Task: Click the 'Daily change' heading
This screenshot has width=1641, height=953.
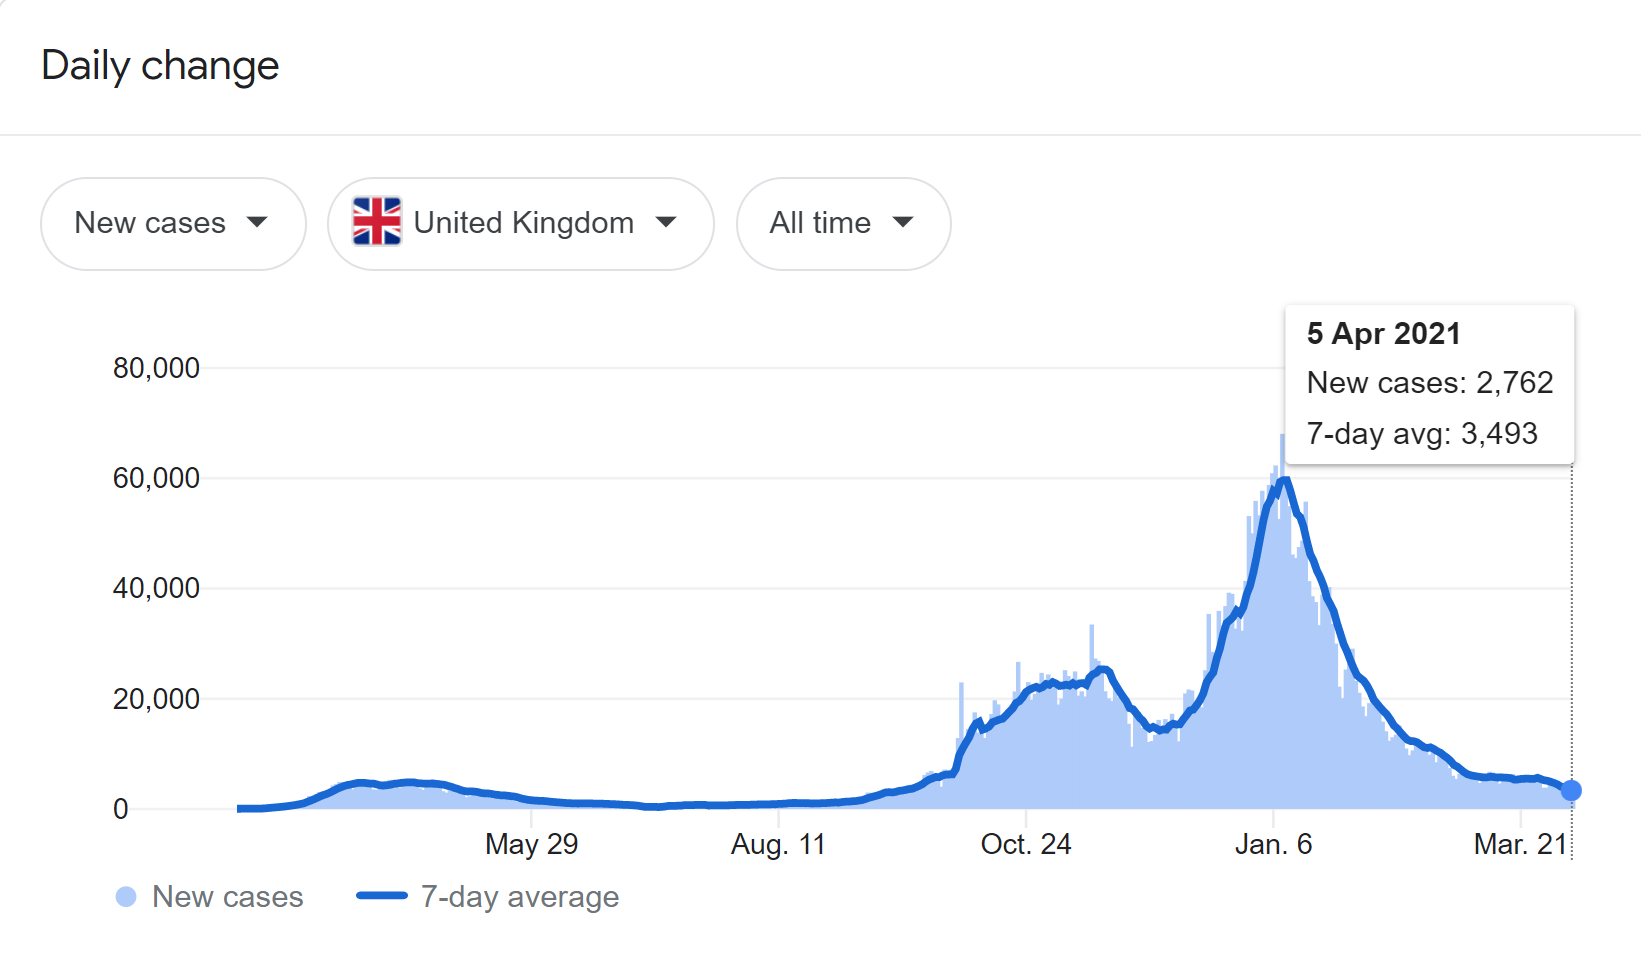Action: [x=160, y=66]
